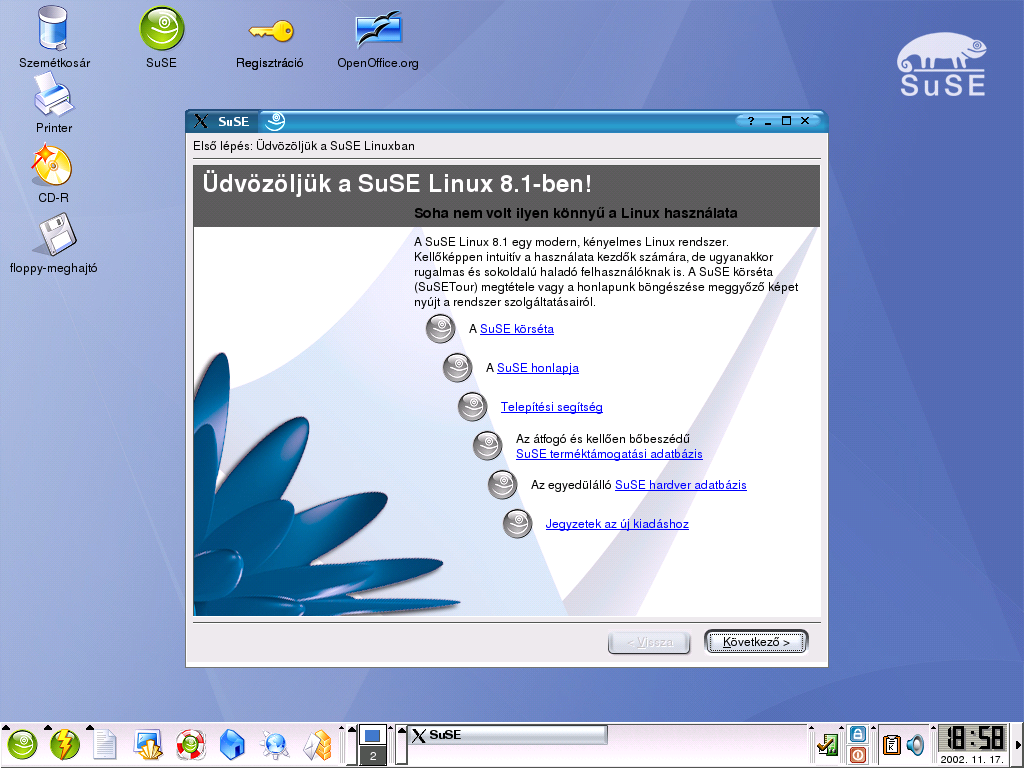
Task: Open the blue home folder icon in the panel
Action: [x=232, y=744]
